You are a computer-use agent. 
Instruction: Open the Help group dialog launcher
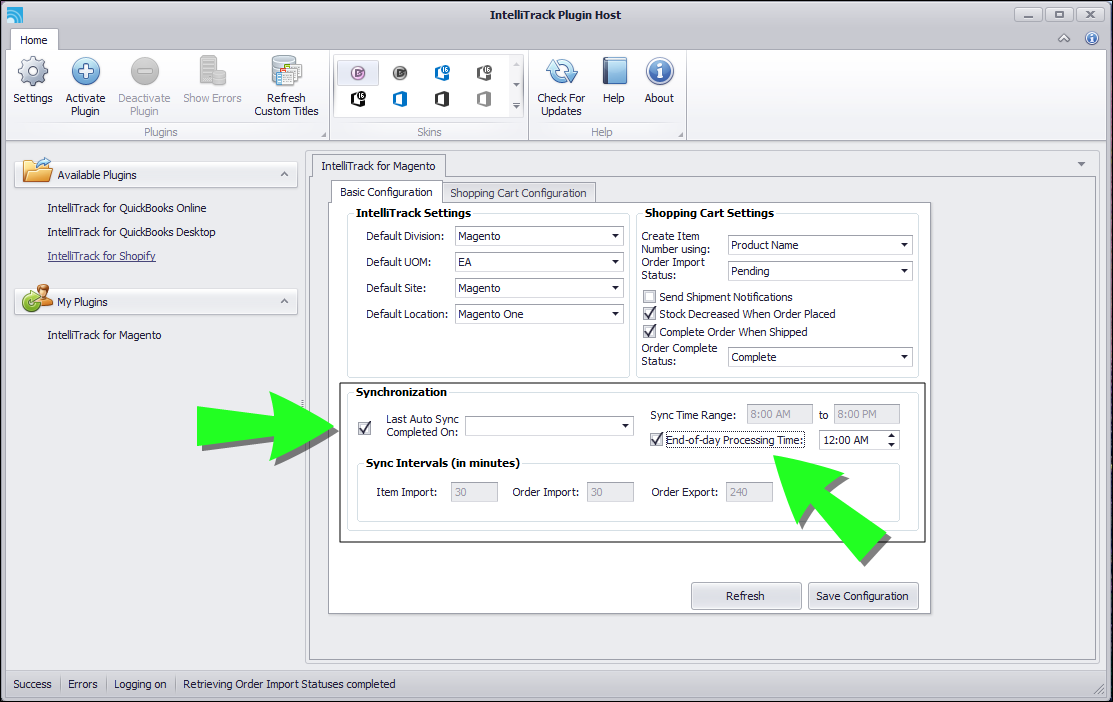(680, 134)
